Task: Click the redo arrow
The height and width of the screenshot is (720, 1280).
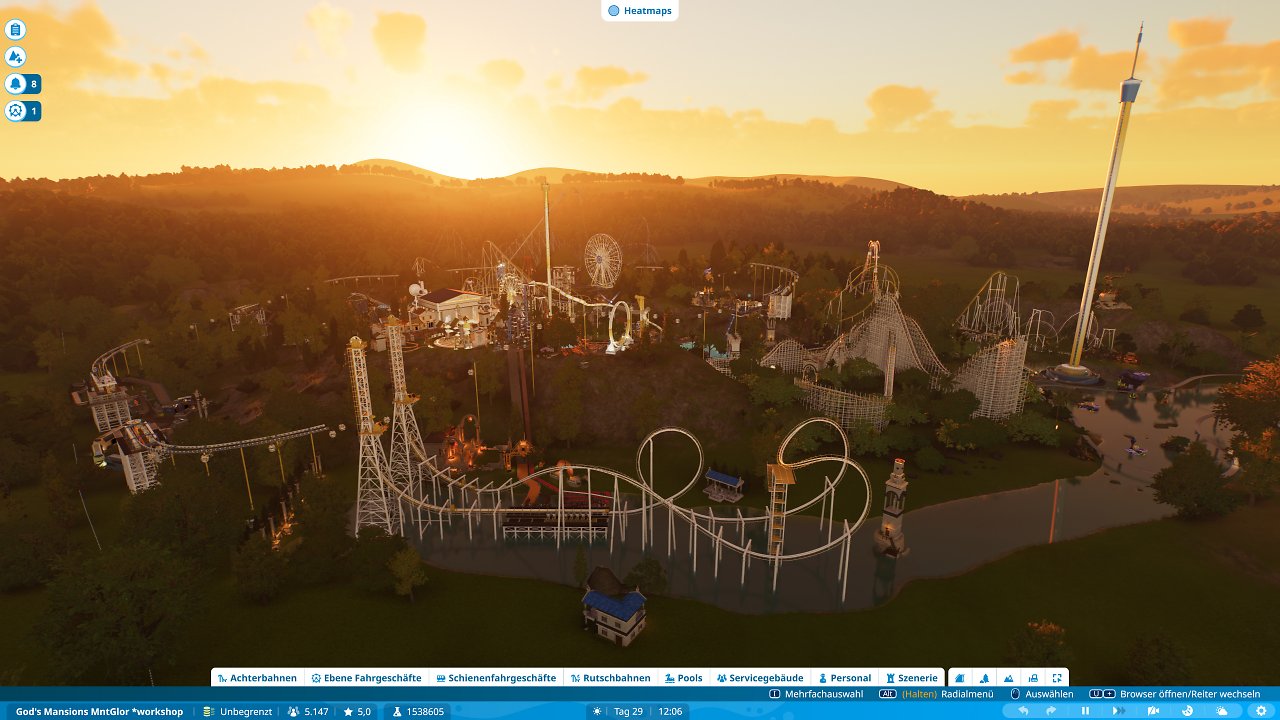Action: point(1052,711)
